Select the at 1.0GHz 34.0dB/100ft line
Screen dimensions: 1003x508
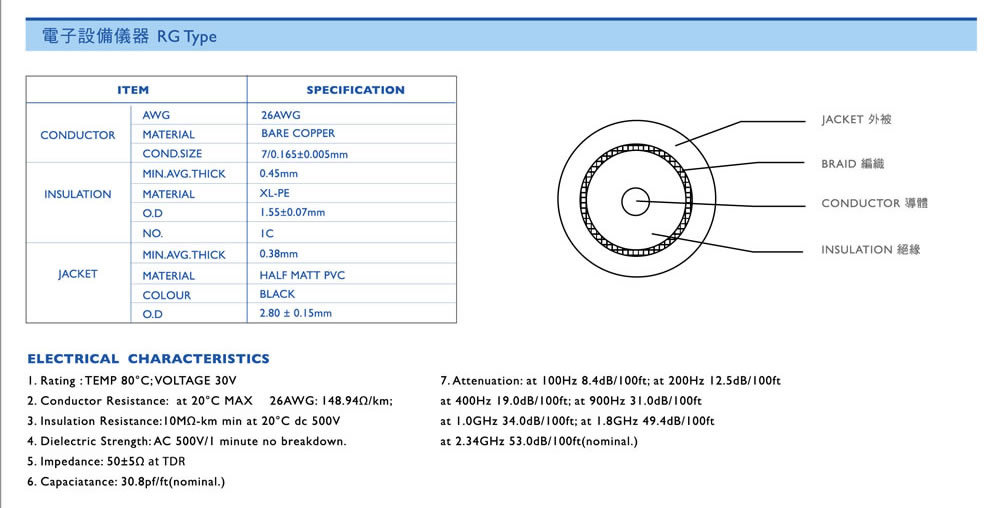point(577,421)
